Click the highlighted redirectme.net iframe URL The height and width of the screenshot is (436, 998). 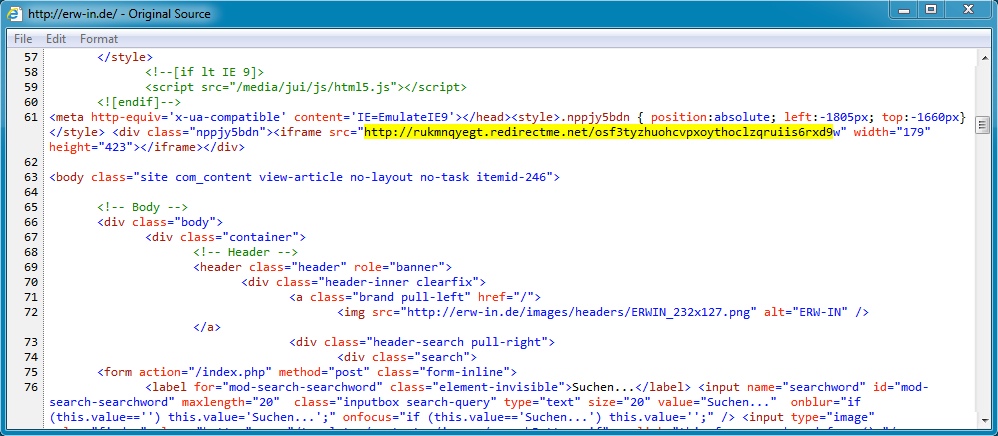(599, 131)
